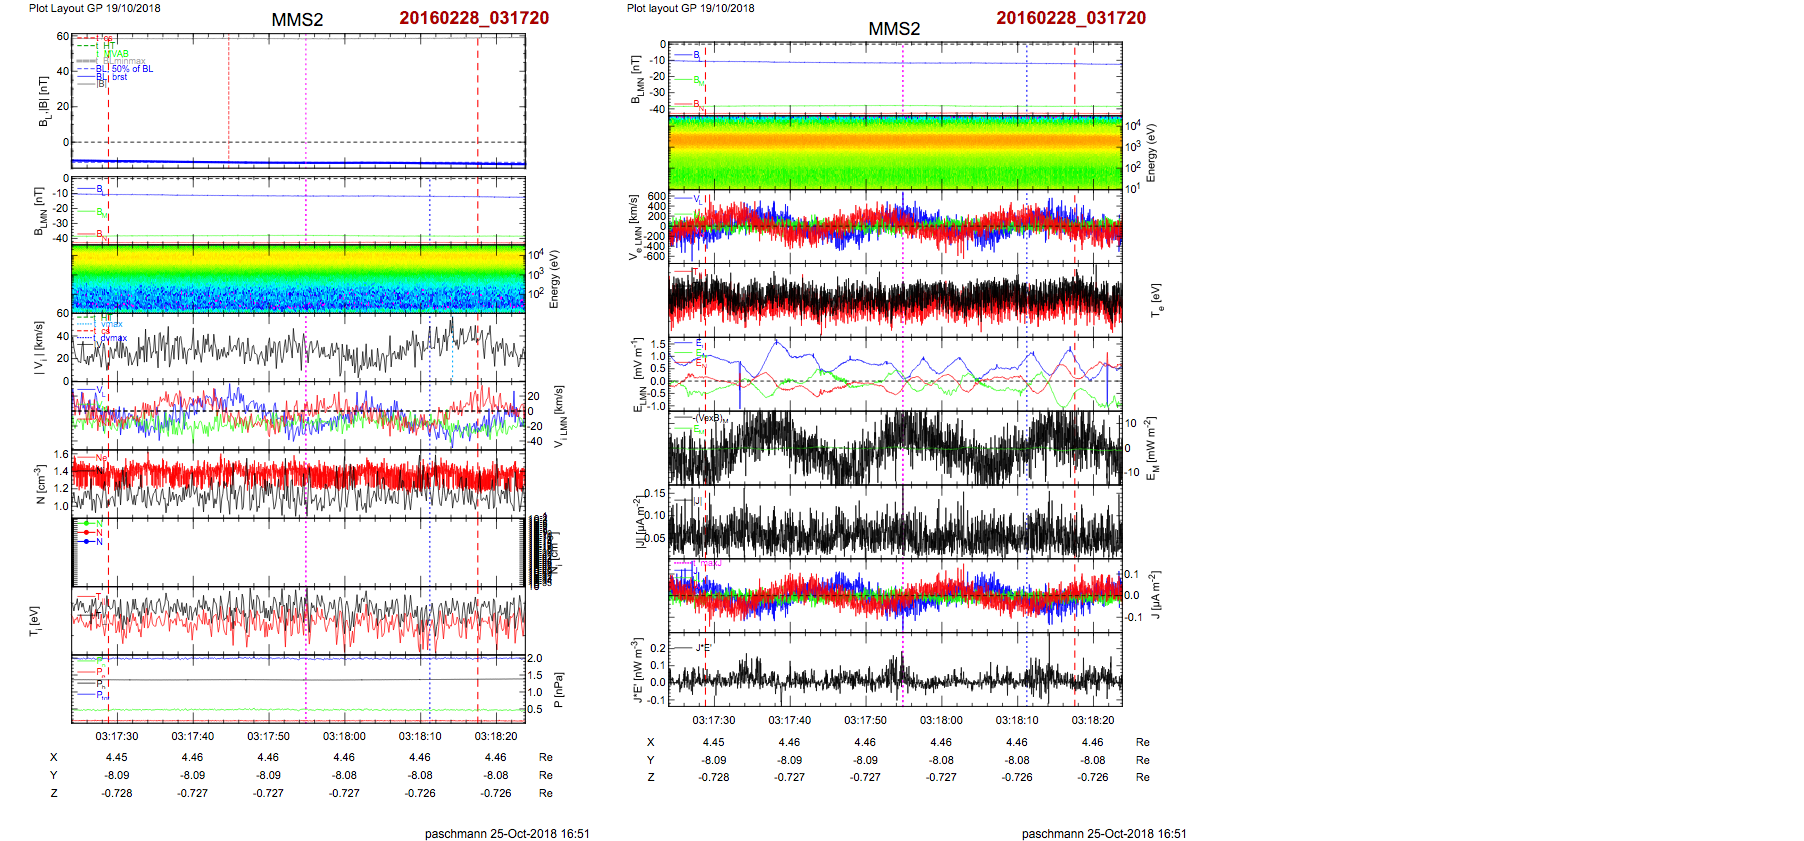The width and height of the screenshot is (1804, 841).
Task: Click the 'Energy (eV)' axis label on right plot
Action: (x=1151, y=153)
